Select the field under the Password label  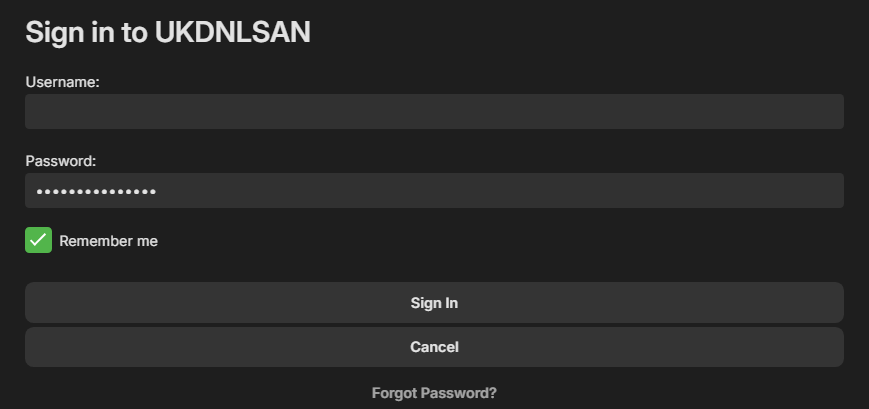pyautogui.click(x=434, y=191)
